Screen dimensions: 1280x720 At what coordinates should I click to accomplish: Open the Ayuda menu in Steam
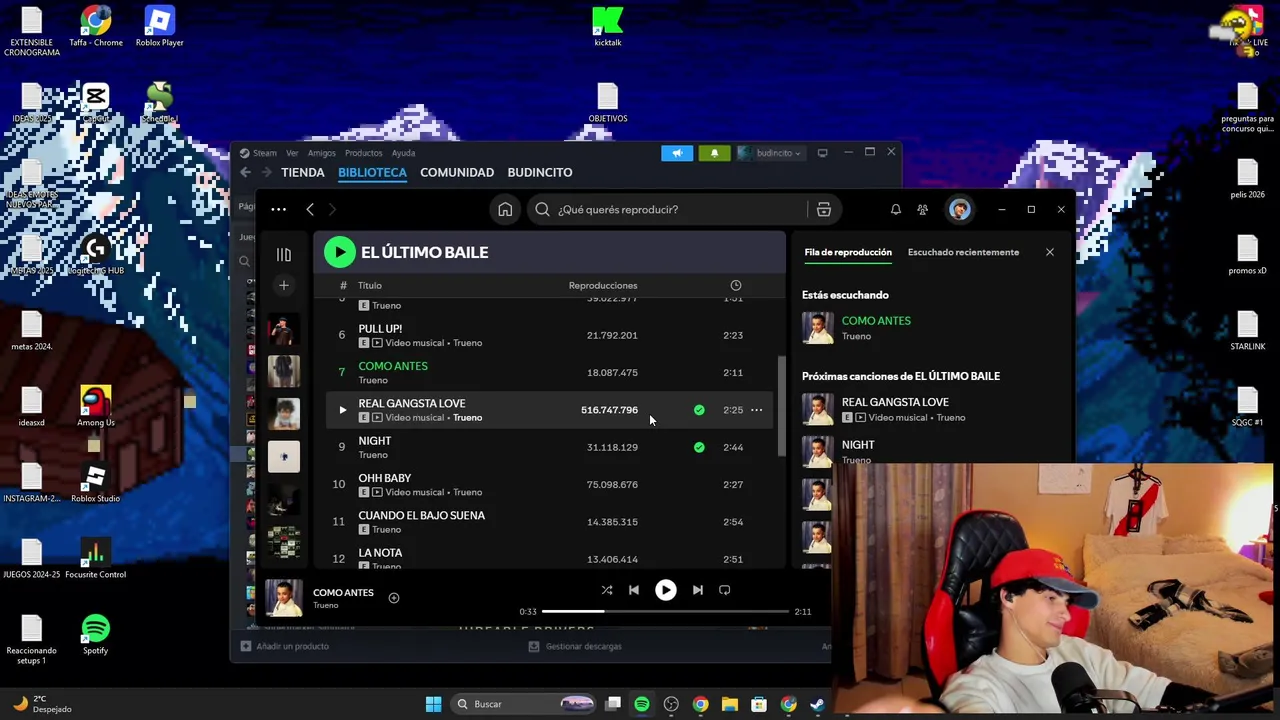403,153
